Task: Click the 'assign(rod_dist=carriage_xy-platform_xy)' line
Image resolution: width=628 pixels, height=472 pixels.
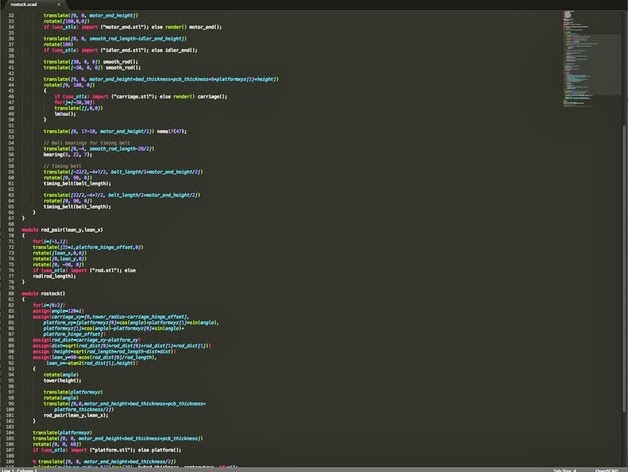Action: [87, 340]
